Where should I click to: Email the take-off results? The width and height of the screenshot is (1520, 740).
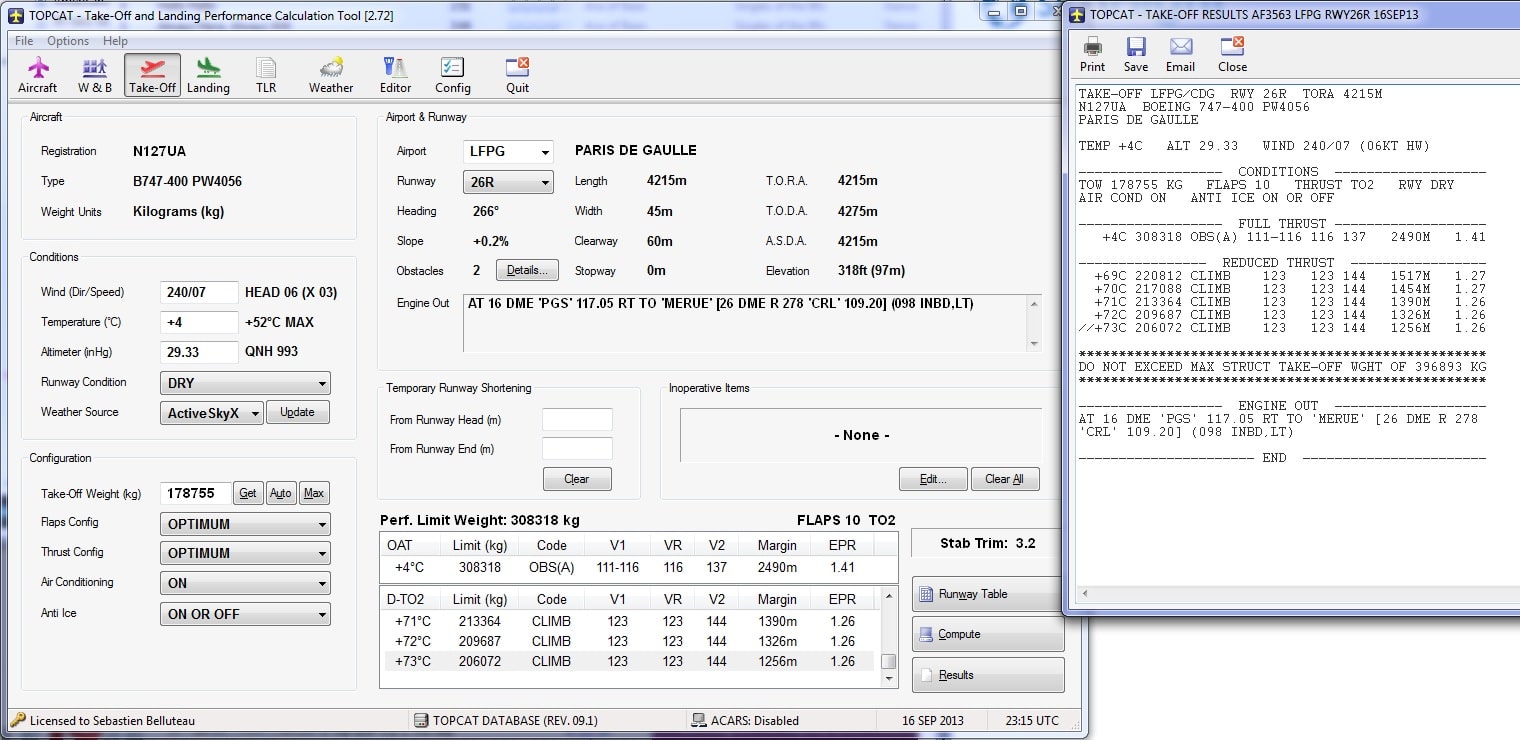[x=1180, y=54]
